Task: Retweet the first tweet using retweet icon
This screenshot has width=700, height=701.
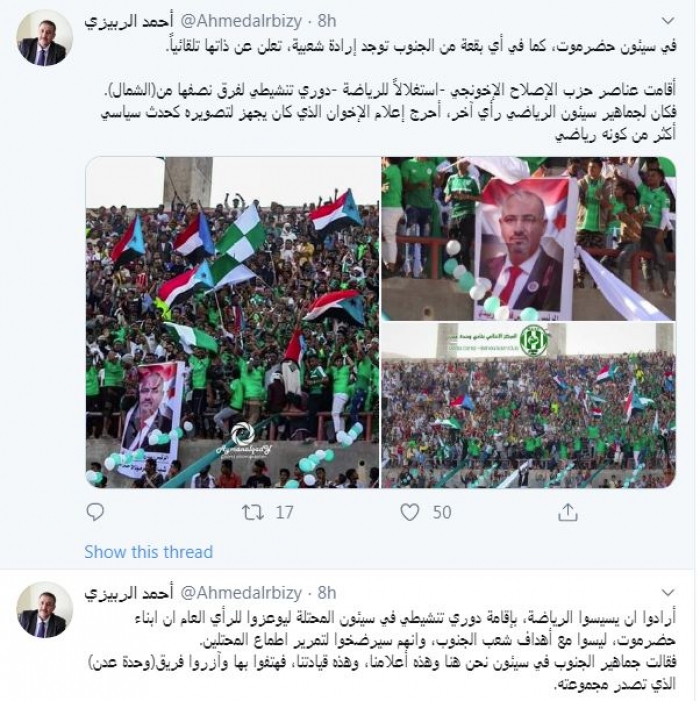Action: (x=253, y=512)
